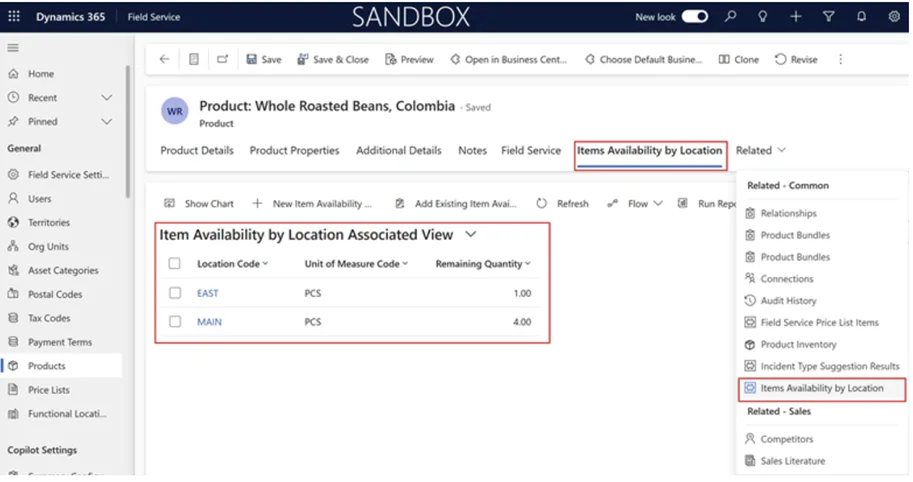This screenshot has width=913, height=482.
Task: Expand the Pinned section chevron
Action: click(107, 121)
